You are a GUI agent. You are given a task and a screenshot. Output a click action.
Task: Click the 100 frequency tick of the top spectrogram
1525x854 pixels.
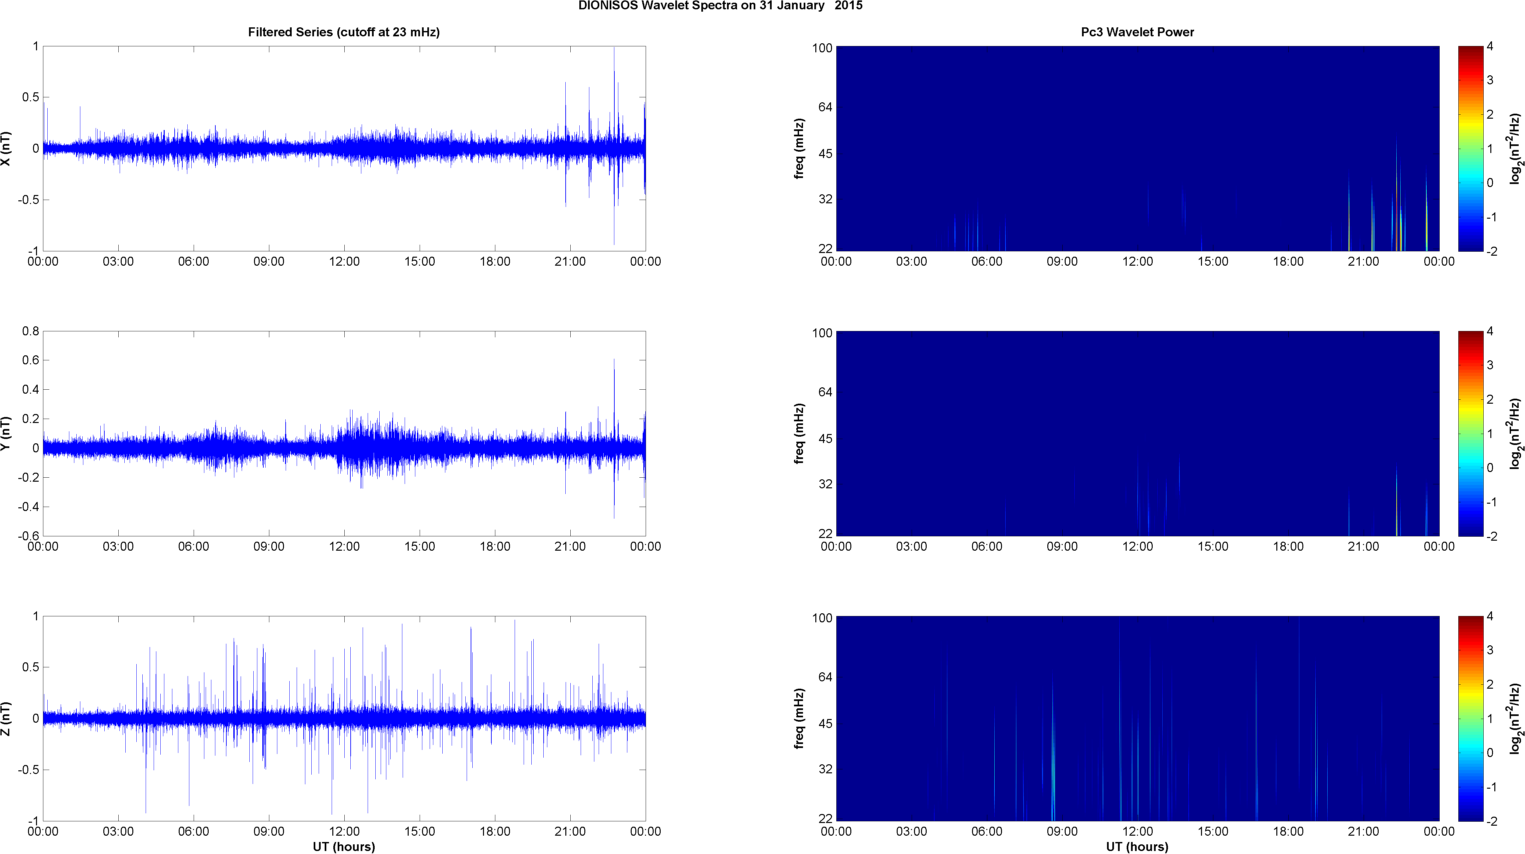(822, 48)
